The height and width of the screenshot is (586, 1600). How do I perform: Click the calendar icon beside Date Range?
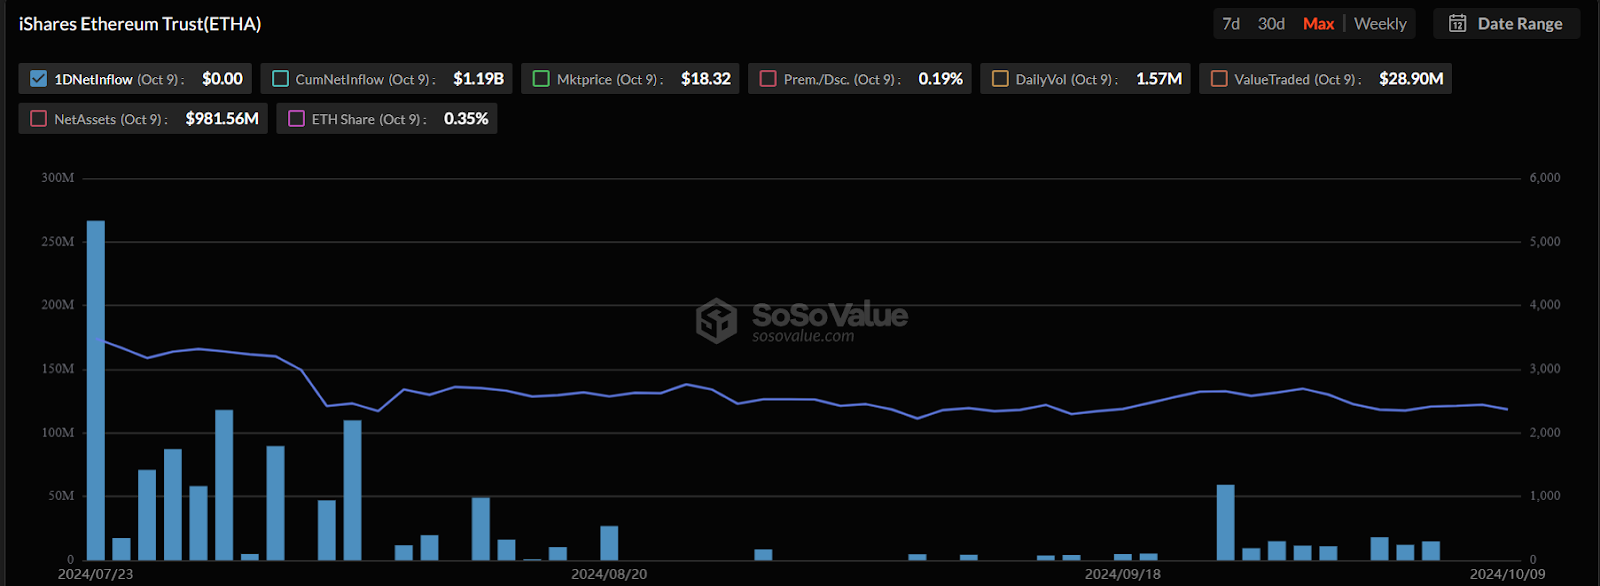coord(1458,24)
